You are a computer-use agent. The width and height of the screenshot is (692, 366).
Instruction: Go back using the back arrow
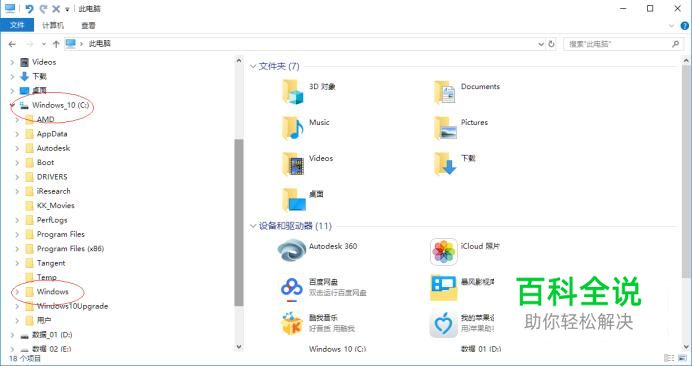click(12, 44)
